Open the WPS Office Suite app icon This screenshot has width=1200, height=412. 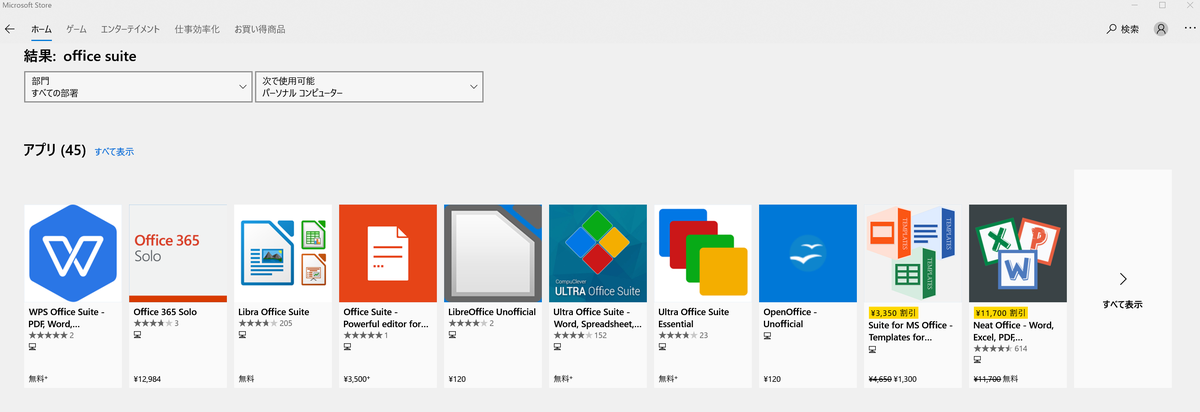pos(73,253)
